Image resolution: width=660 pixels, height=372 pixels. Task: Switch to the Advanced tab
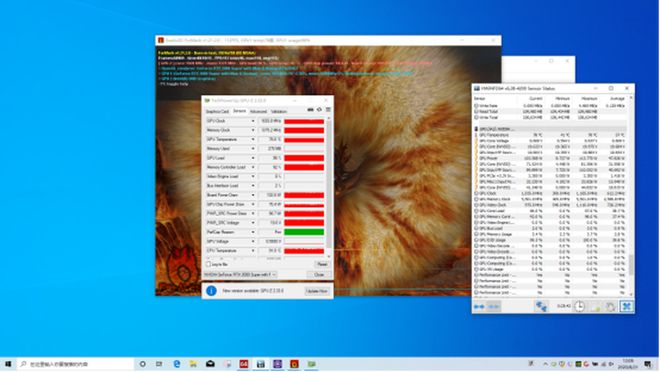pos(258,112)
